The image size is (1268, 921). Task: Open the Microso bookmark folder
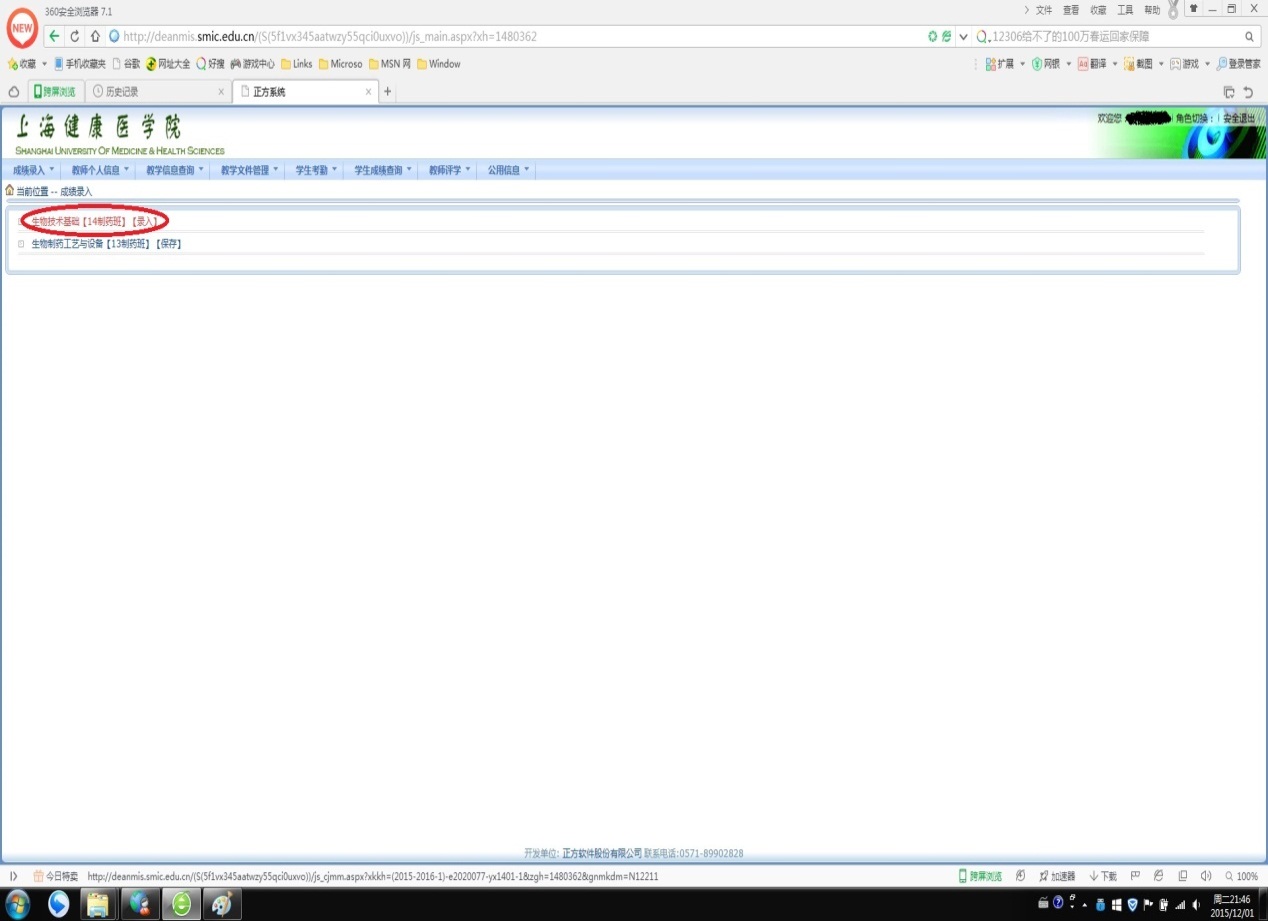tap(341, 64)
